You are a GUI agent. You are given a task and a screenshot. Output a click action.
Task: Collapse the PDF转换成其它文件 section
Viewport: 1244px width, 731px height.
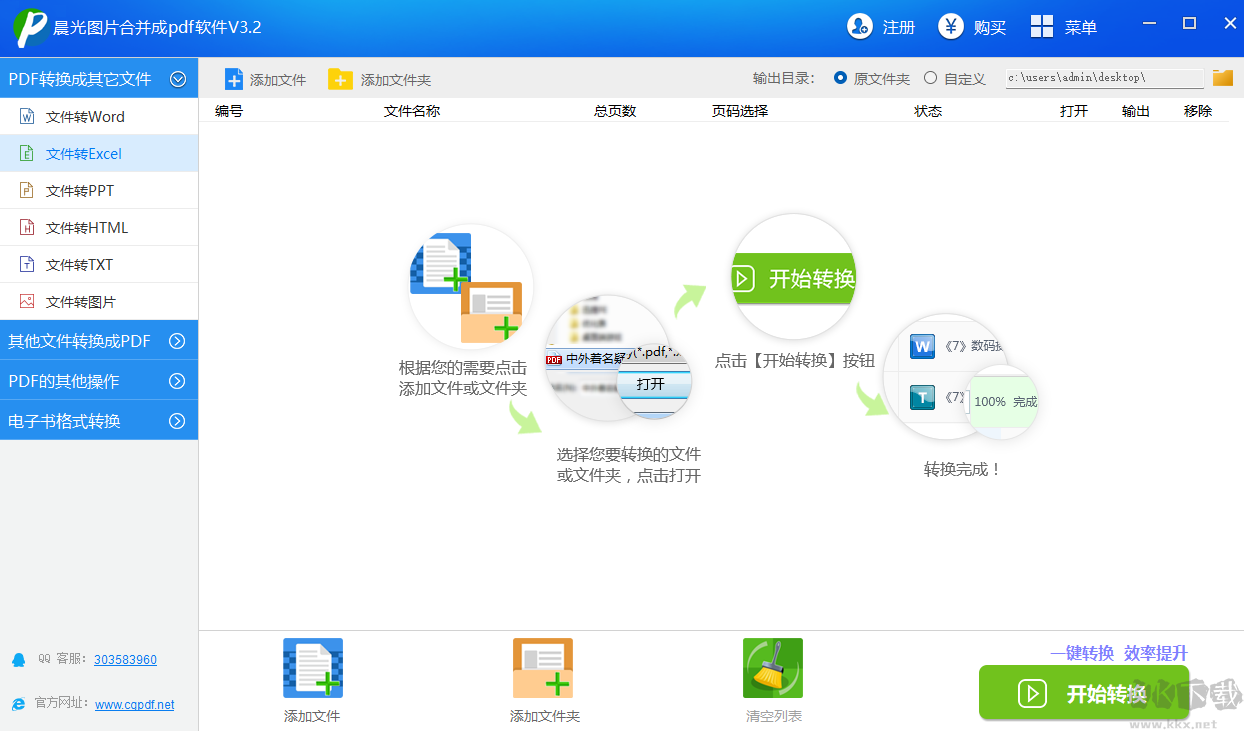tap(178, 79)
